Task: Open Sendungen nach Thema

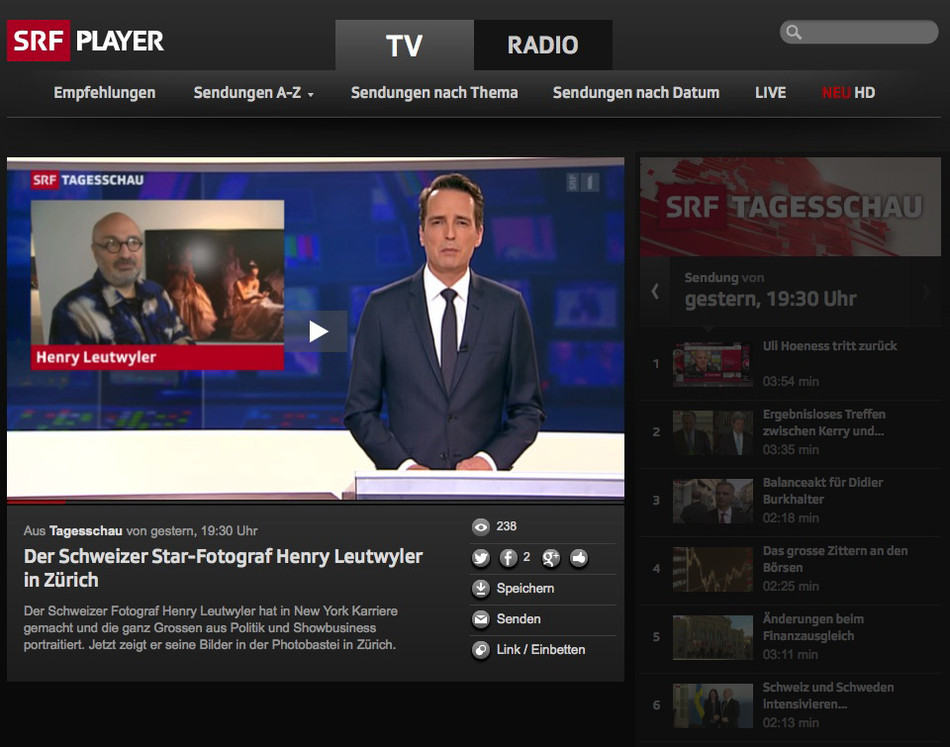Action: [434, 93]
